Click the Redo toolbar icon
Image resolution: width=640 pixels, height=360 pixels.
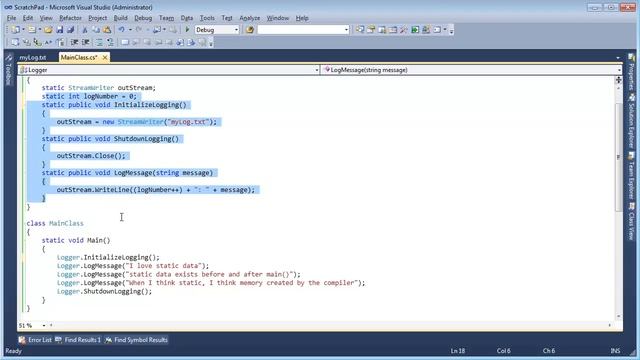[139, 30]
